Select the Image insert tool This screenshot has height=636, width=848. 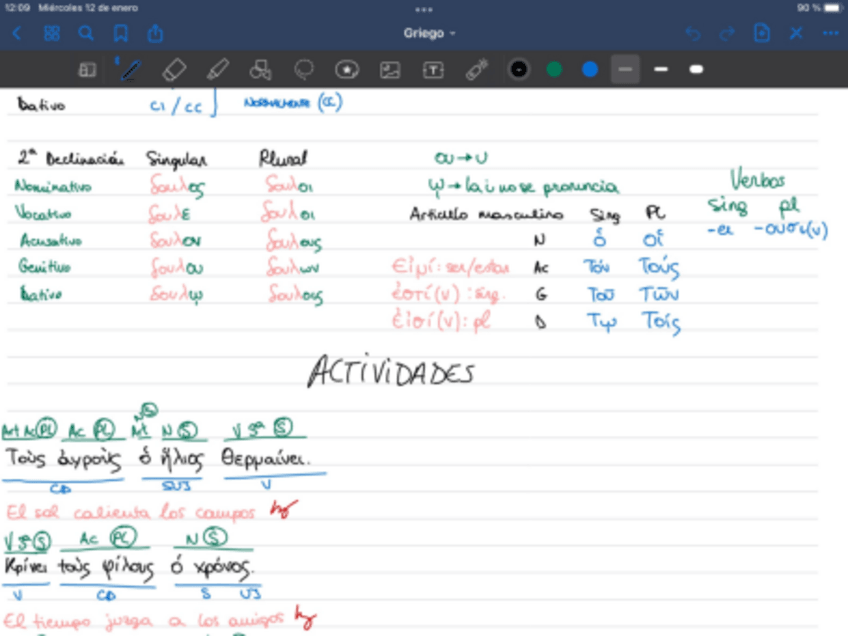click(390, 70)
